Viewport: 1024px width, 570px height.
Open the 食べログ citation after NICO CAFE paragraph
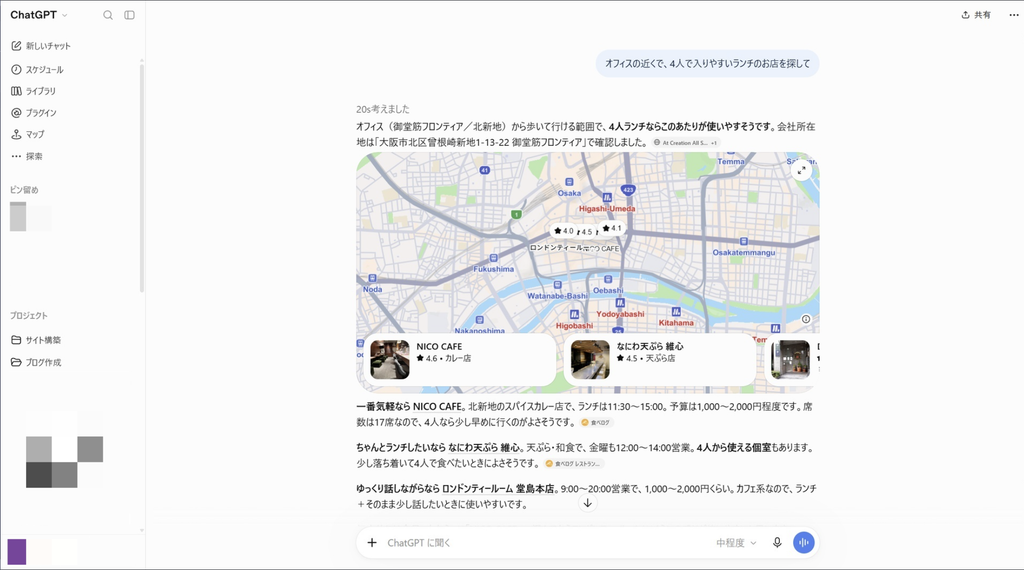(x=596, y=422)
